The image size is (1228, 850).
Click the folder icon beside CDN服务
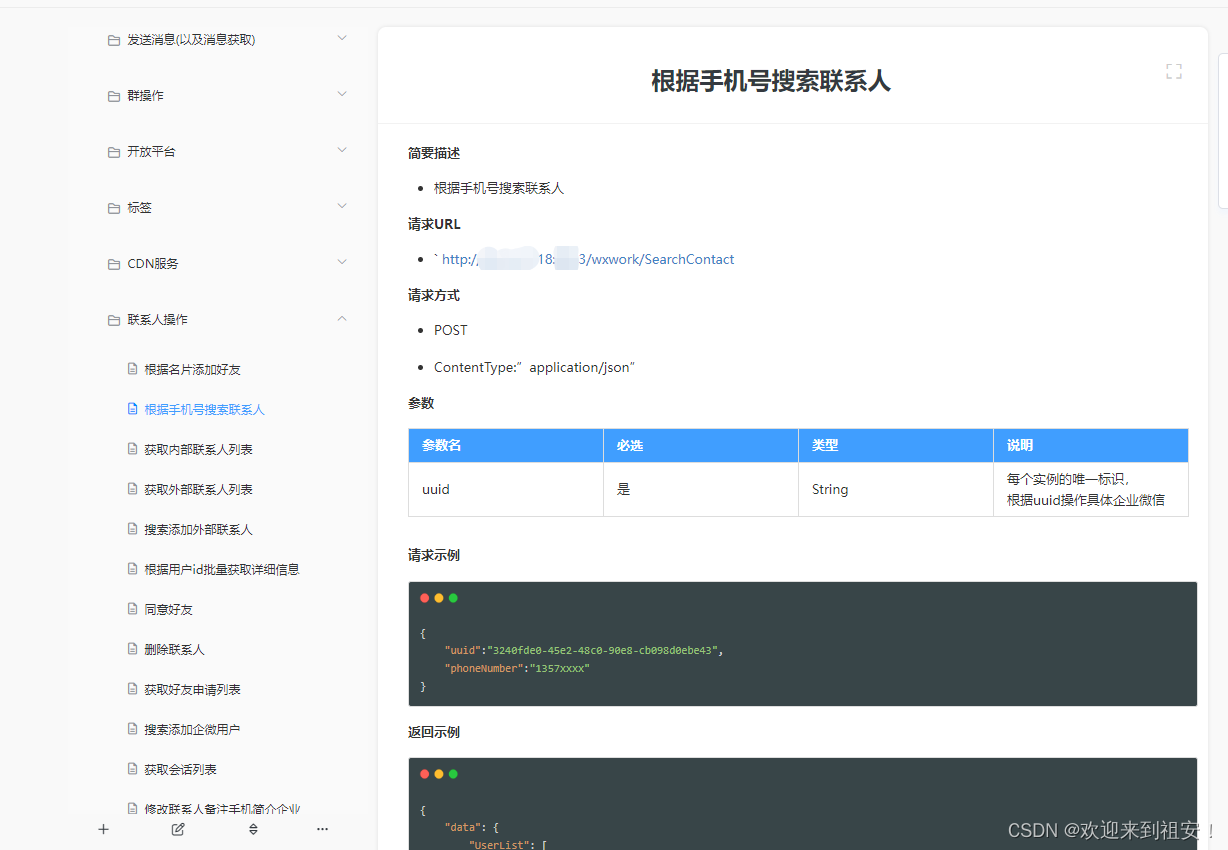113,263
